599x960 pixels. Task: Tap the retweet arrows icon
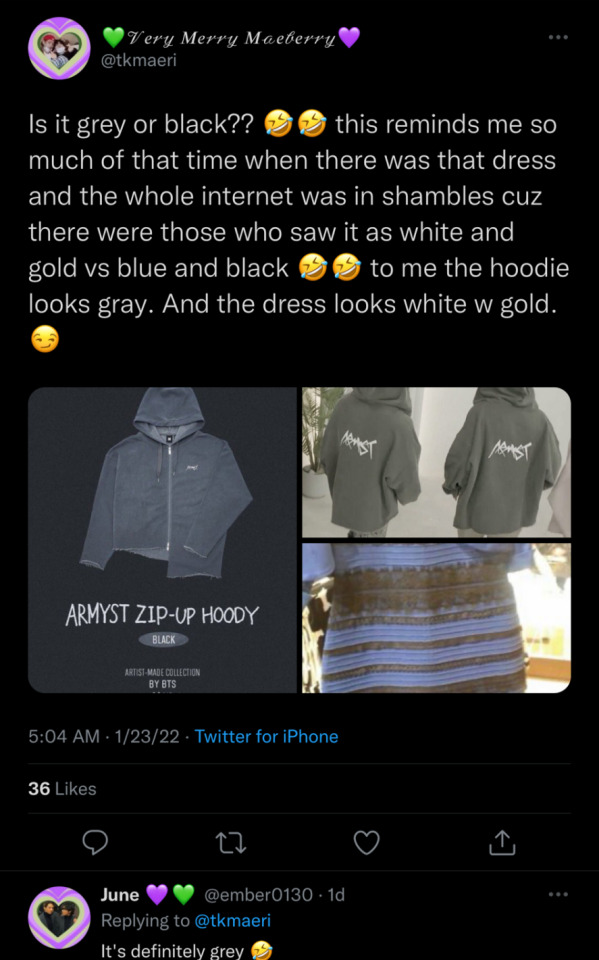pyautogui.click(x=232, y=843)
